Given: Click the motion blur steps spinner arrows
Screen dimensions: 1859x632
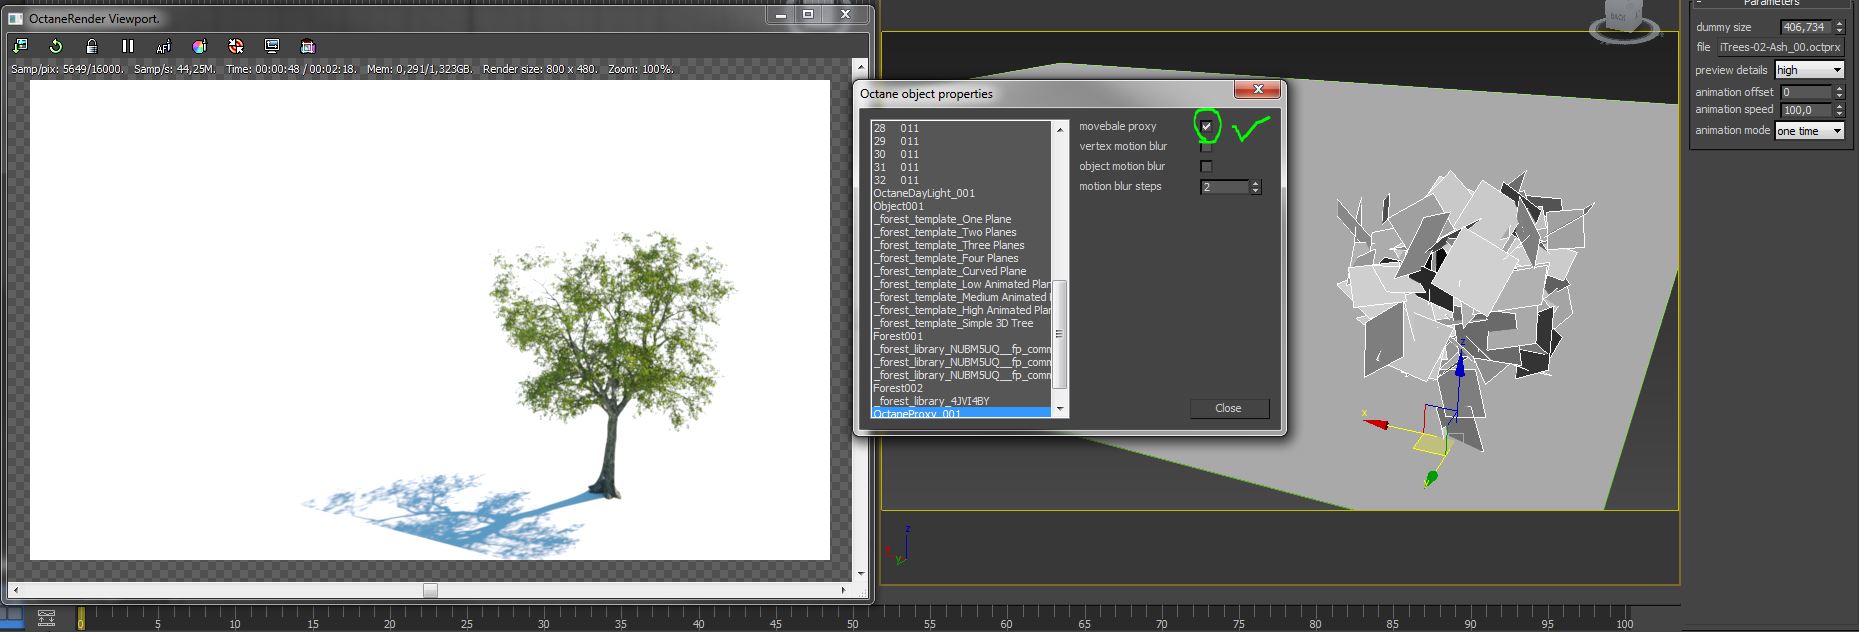Looking at the screenshot, I should pos(1256,187).
